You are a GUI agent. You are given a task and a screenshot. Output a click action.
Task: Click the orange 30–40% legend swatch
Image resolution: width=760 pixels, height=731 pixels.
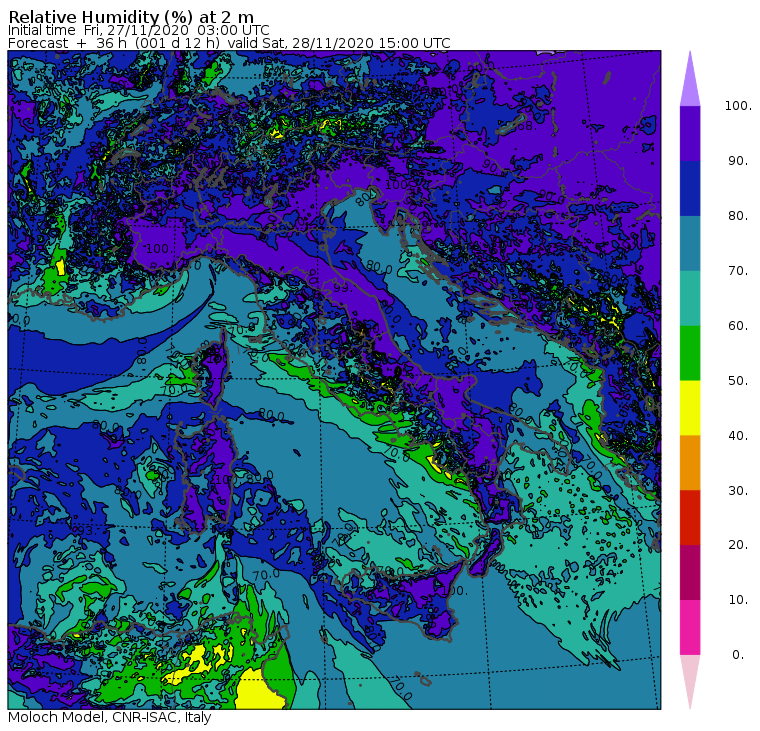coord(690,463)
